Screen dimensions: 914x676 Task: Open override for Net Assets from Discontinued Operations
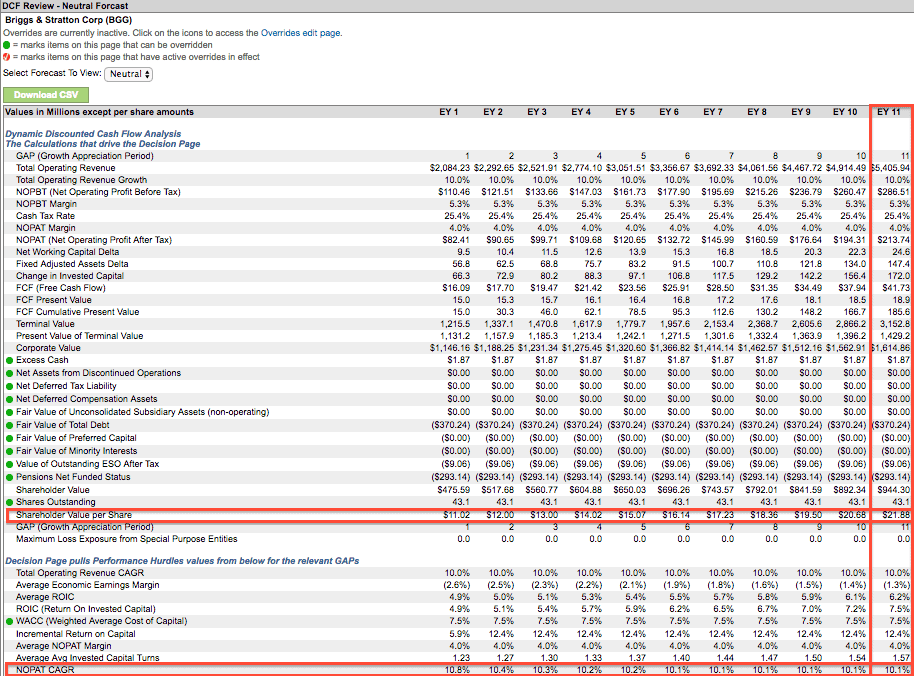[9, 374]
